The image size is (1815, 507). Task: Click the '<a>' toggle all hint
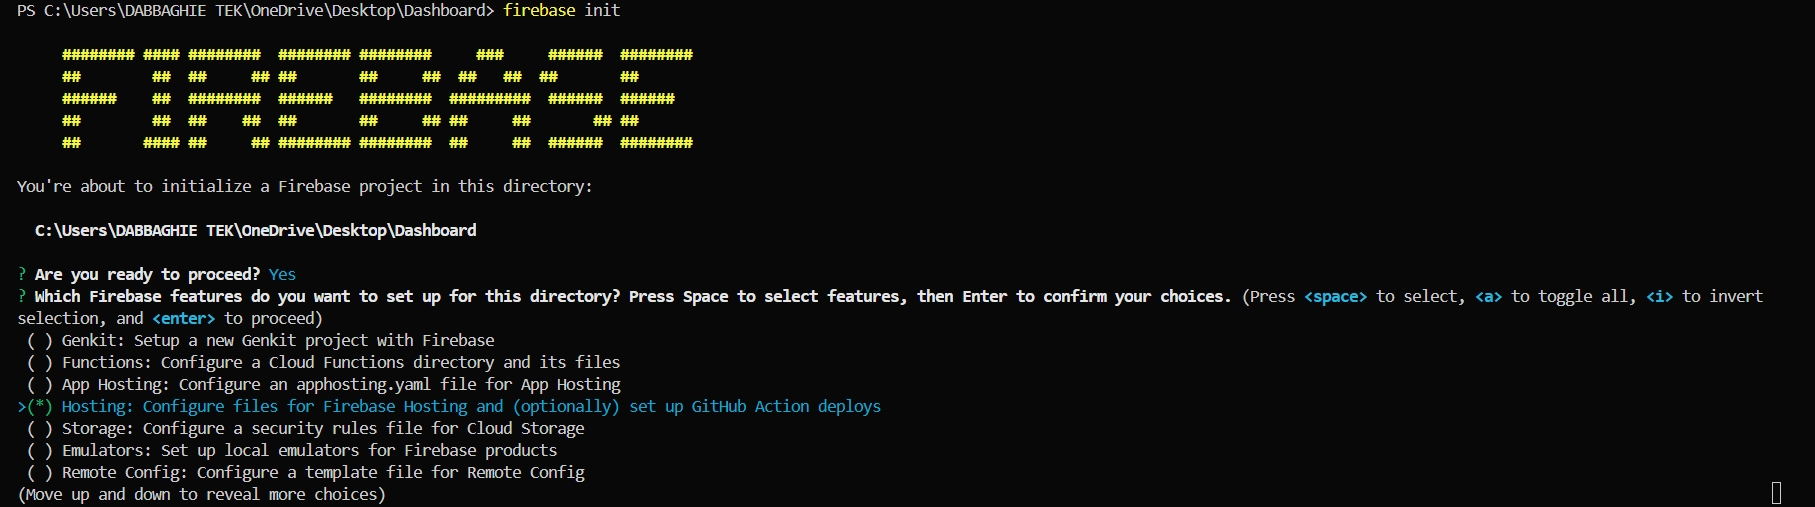[1488, 296]
